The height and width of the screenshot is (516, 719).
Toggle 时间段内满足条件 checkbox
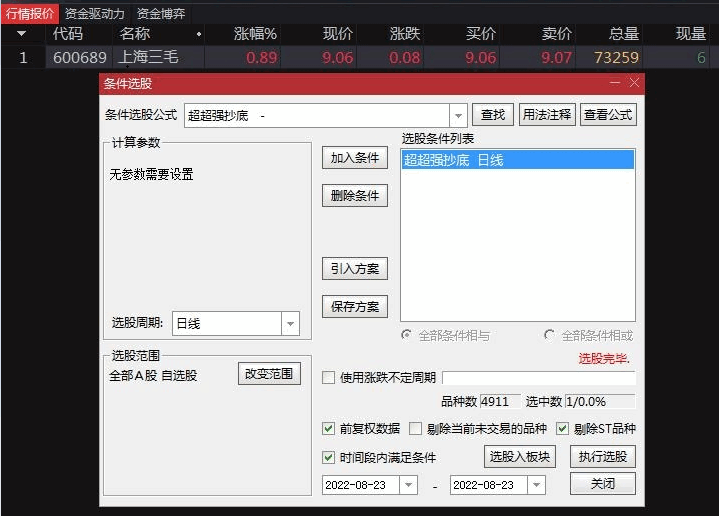pyautogui.click(x=328, y=457)
